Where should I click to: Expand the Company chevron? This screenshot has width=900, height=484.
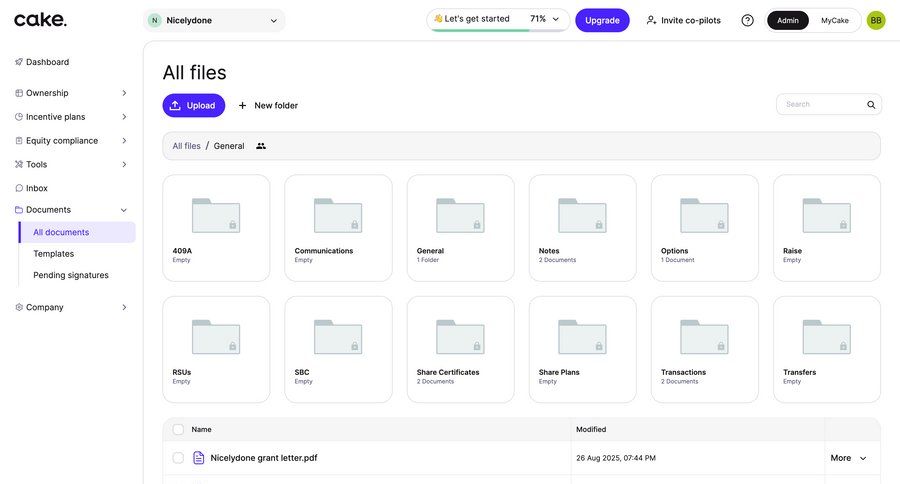[124, 307]
